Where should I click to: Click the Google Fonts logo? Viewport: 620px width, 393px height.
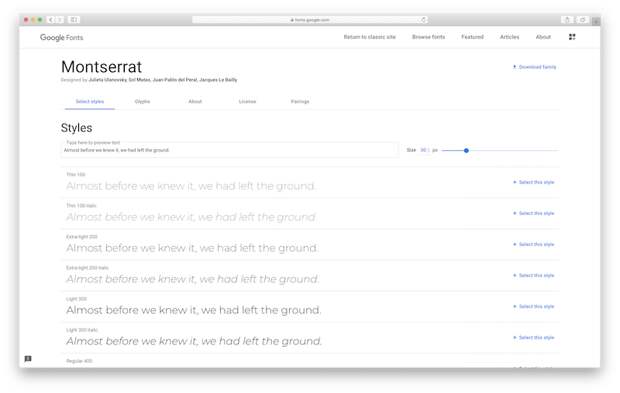61,37
